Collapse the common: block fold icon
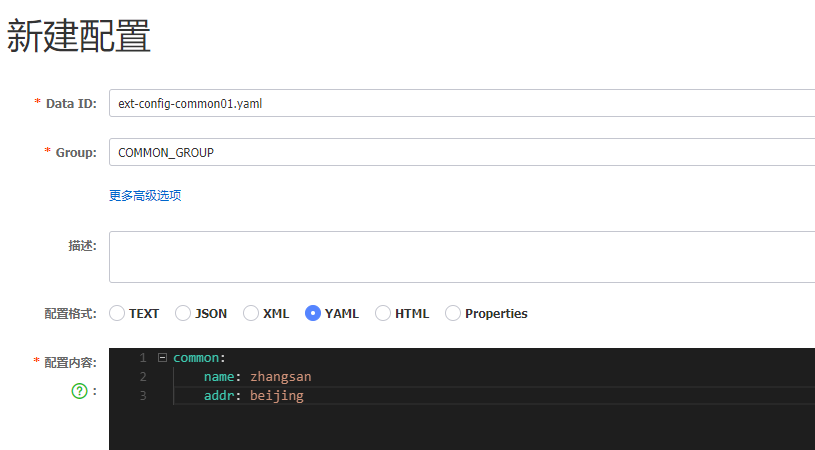815x450 pixels. 162,358
